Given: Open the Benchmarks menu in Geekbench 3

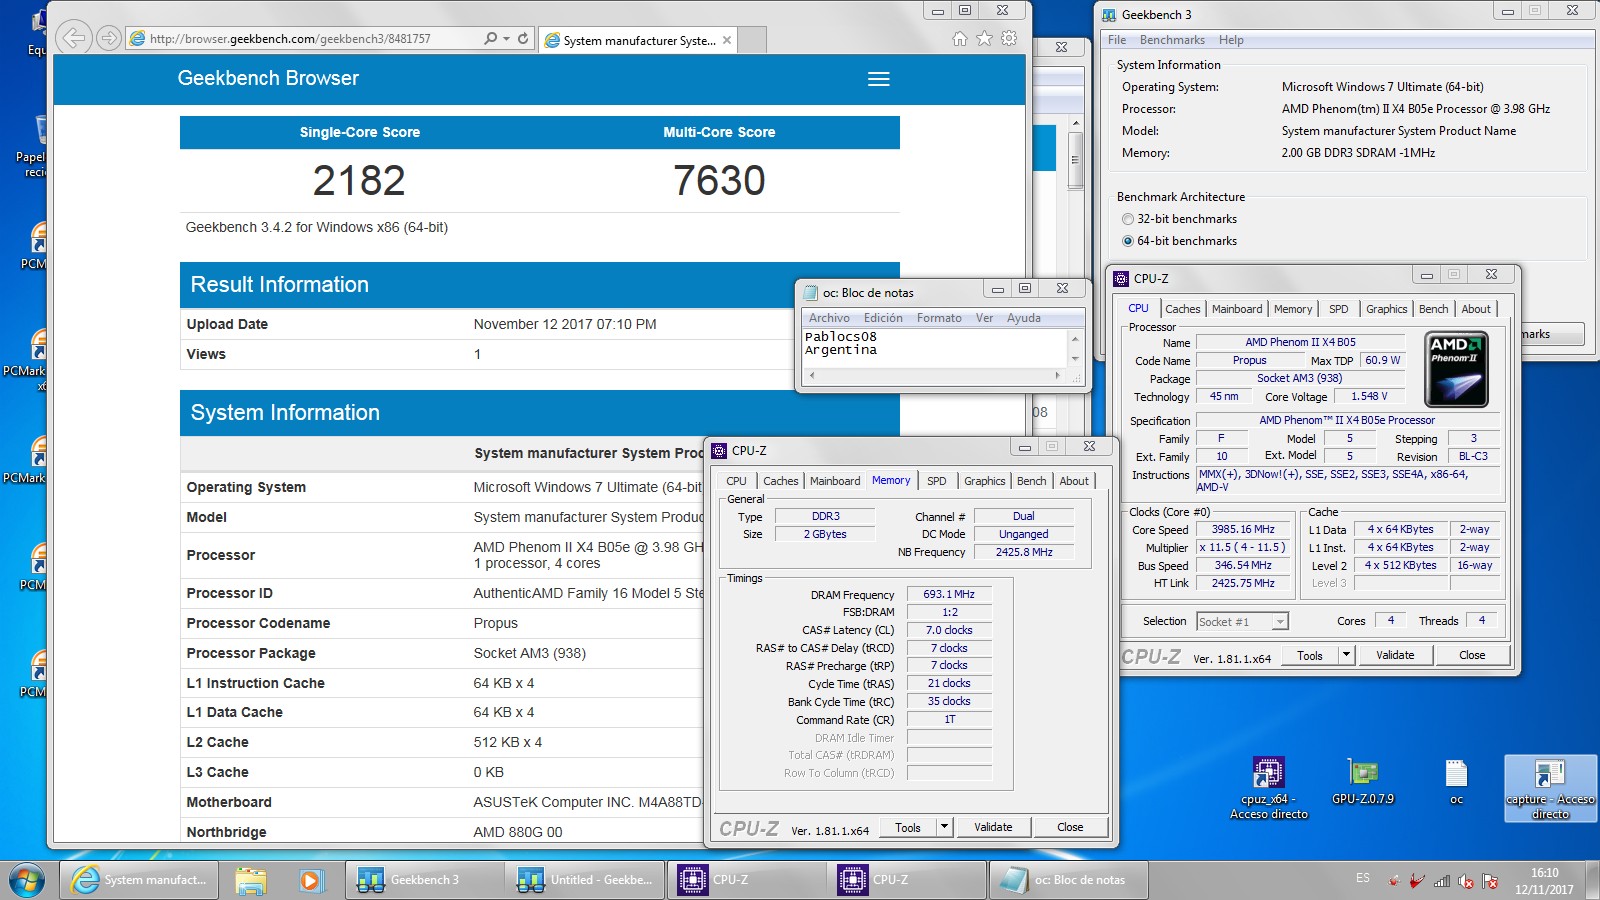Looking at the screenshot, I should 1172,40.
